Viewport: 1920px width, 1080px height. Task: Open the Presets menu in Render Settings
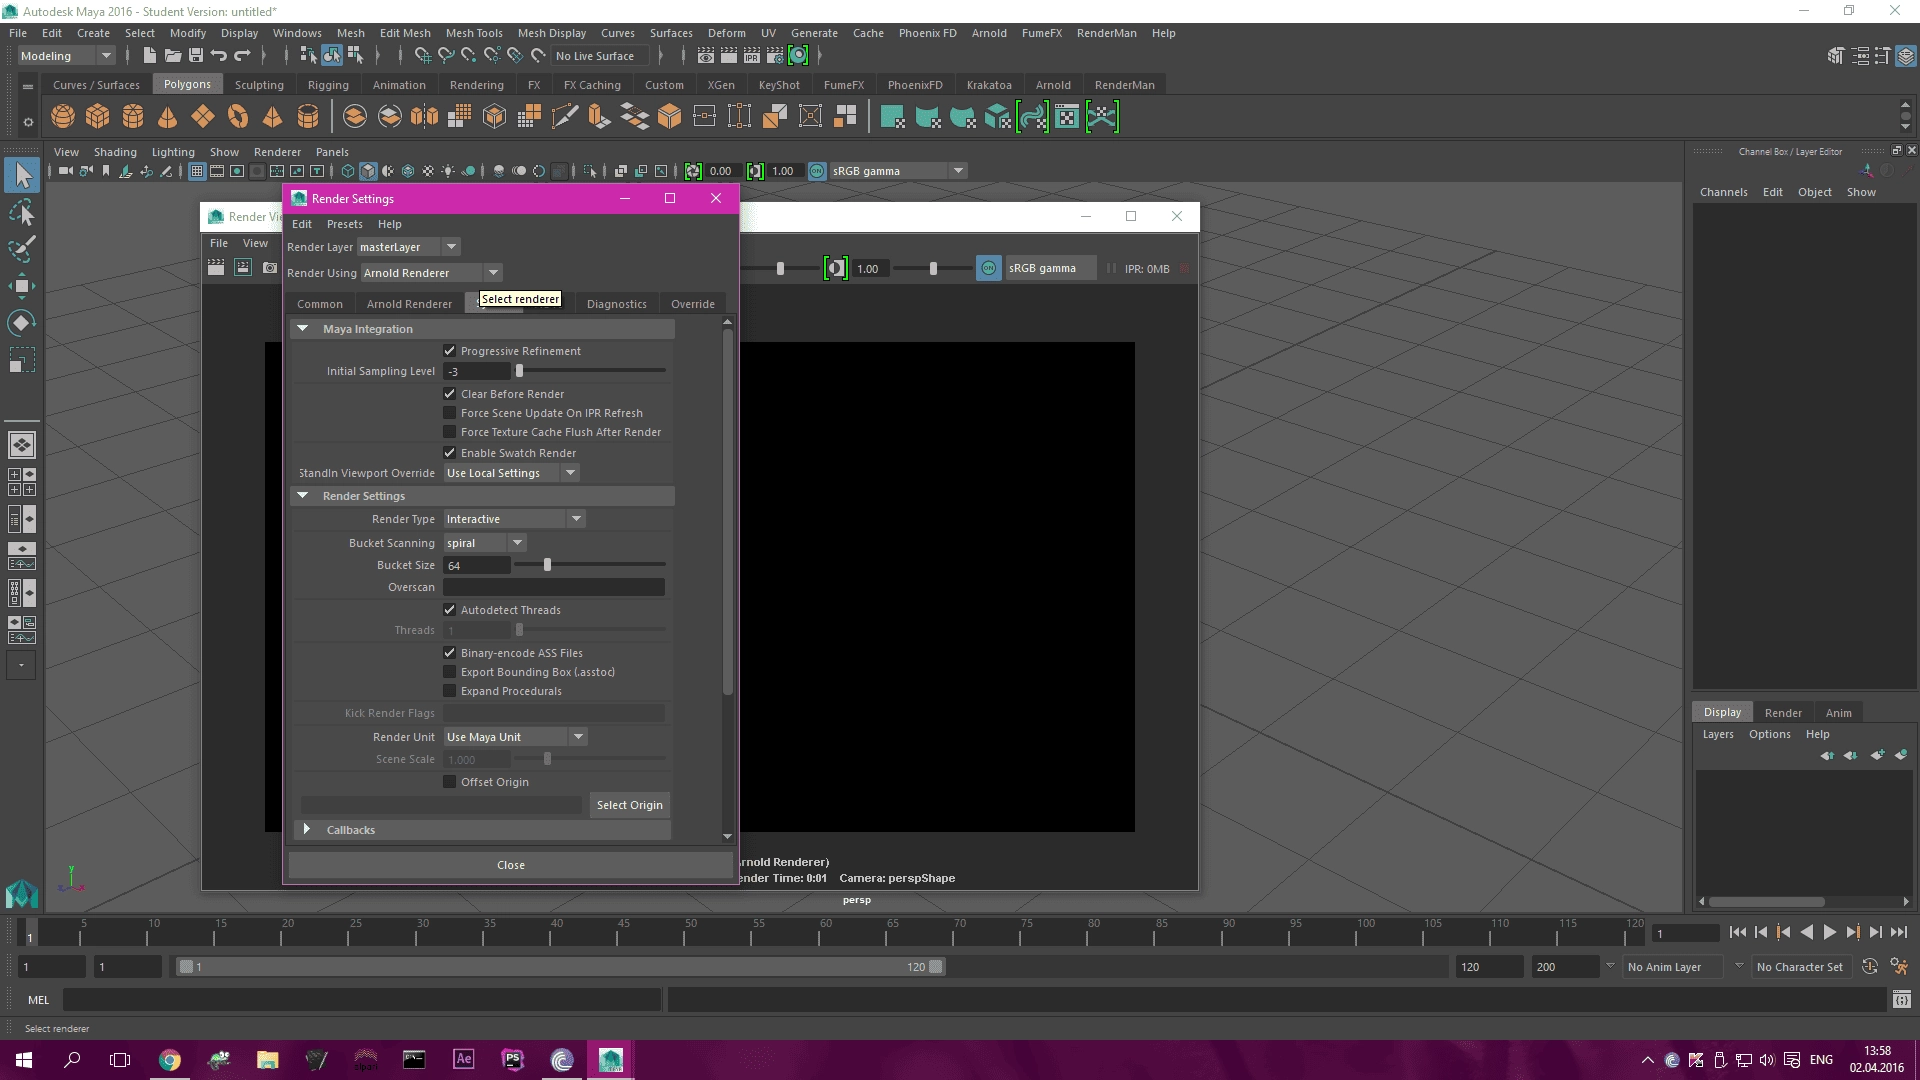(x=344, y=224)
